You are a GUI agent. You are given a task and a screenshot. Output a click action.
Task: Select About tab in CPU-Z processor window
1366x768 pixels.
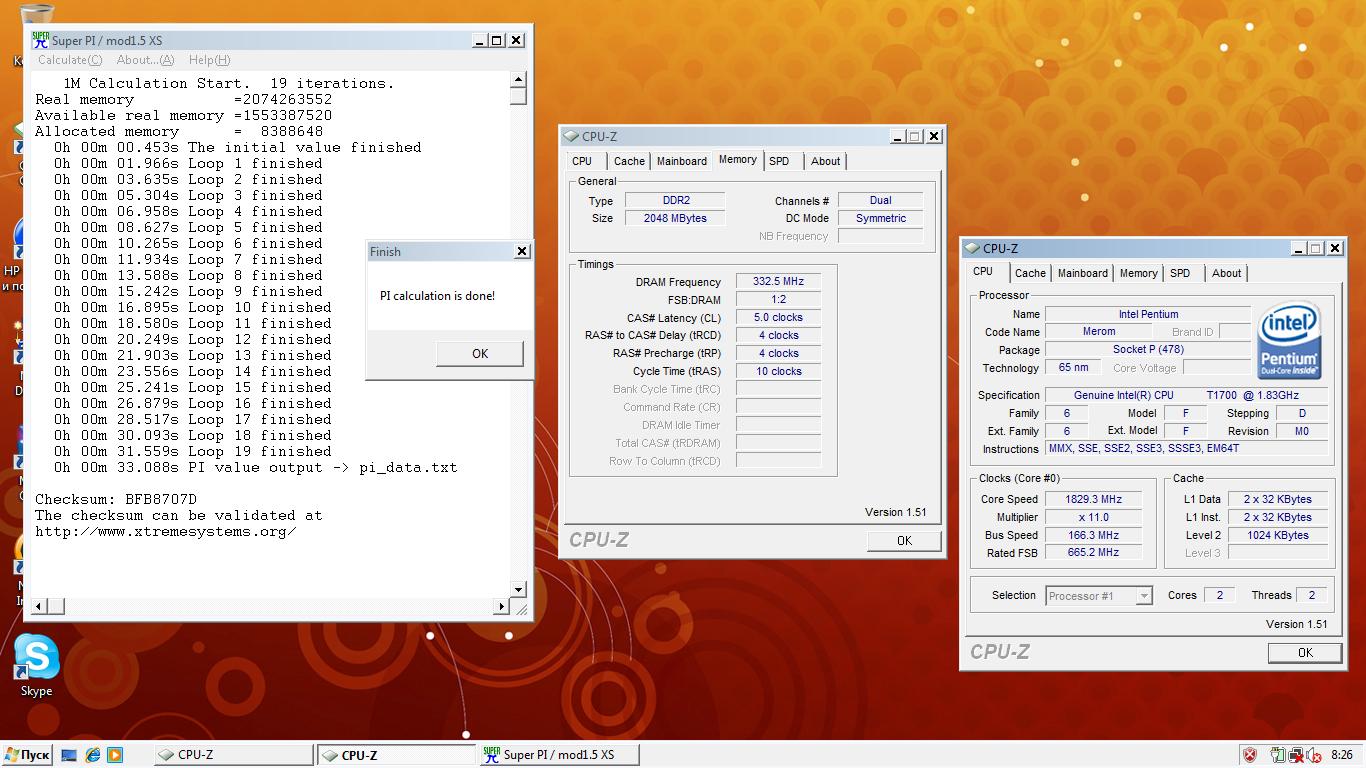click(x=1227, y=273)
